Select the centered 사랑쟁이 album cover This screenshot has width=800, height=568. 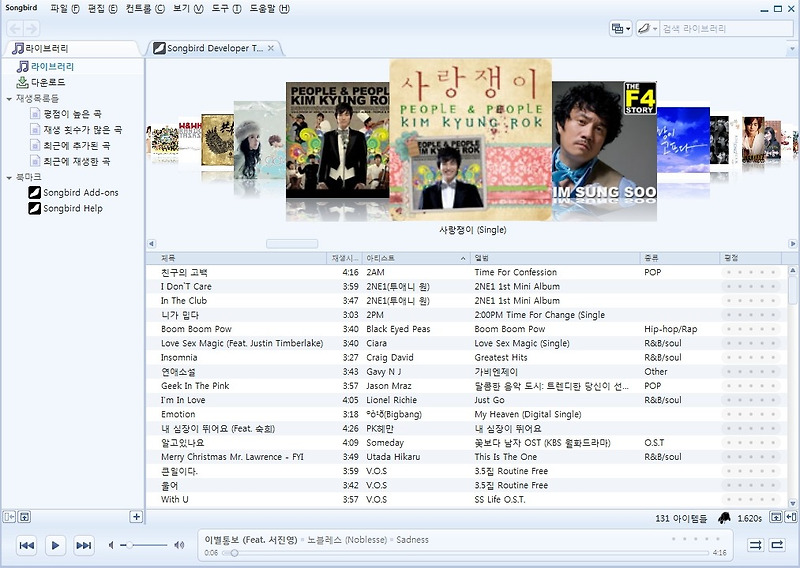pyautogui.click(x=470, y=140)
